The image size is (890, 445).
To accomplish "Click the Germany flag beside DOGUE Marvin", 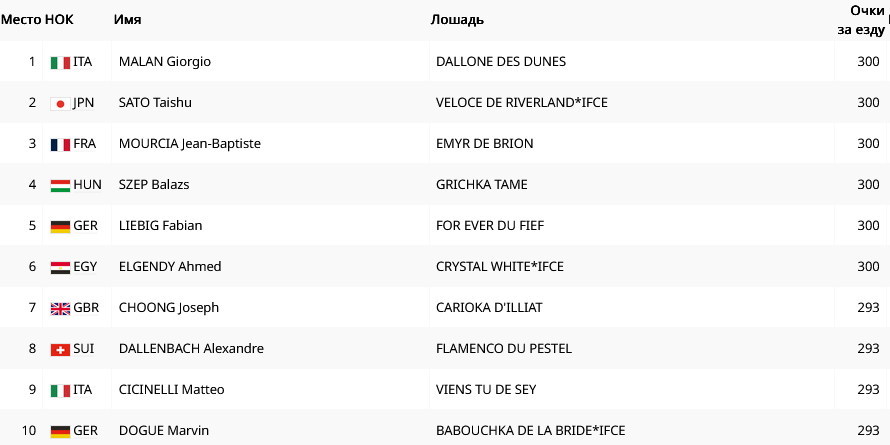I will coord(60,431).
